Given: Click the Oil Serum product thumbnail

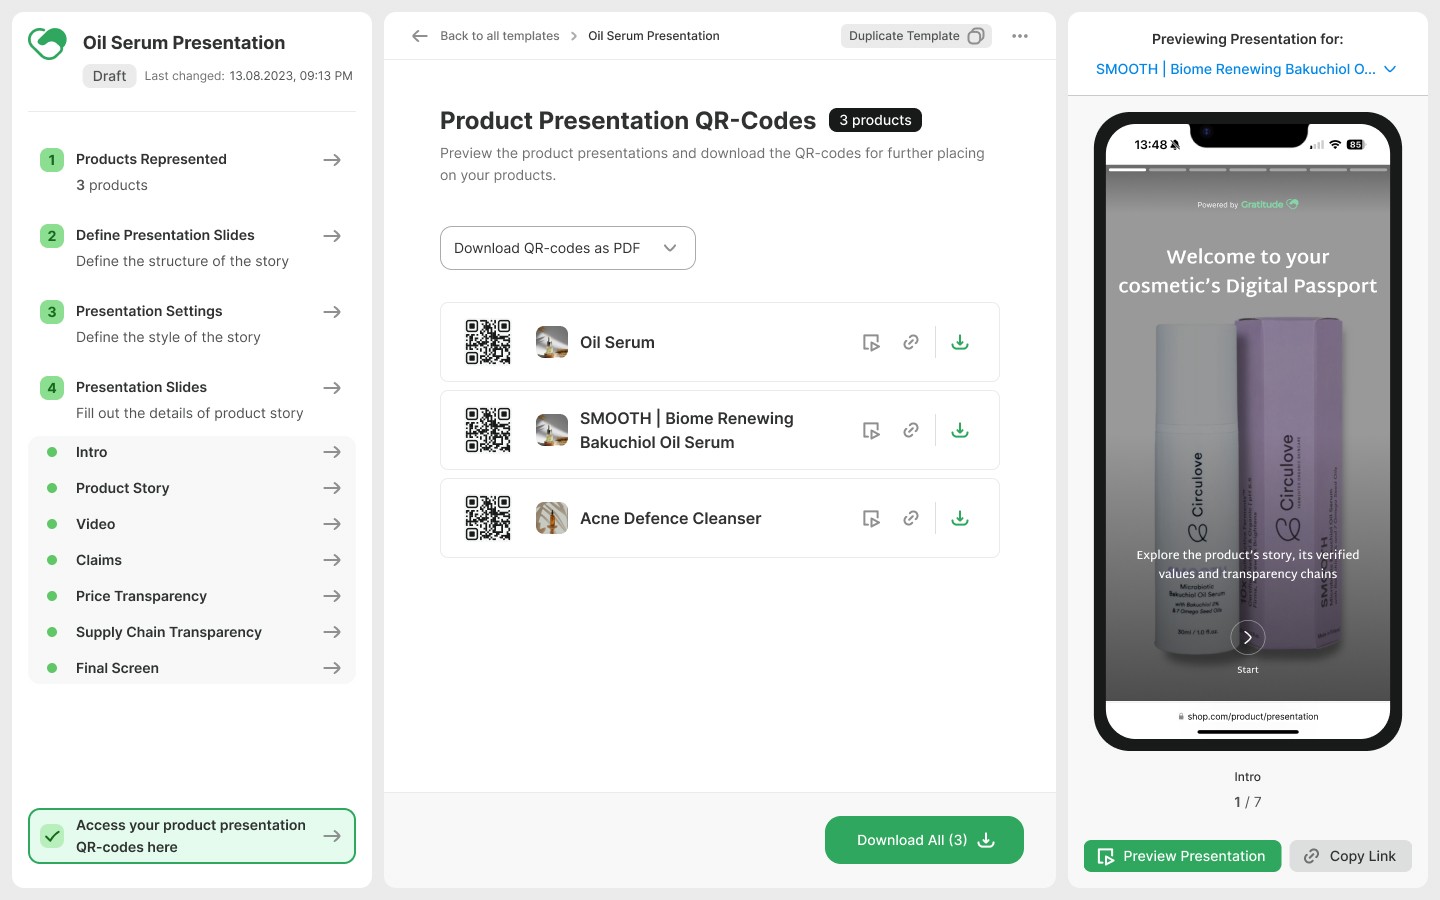Looking at the screenshot, I should (552, 342).
